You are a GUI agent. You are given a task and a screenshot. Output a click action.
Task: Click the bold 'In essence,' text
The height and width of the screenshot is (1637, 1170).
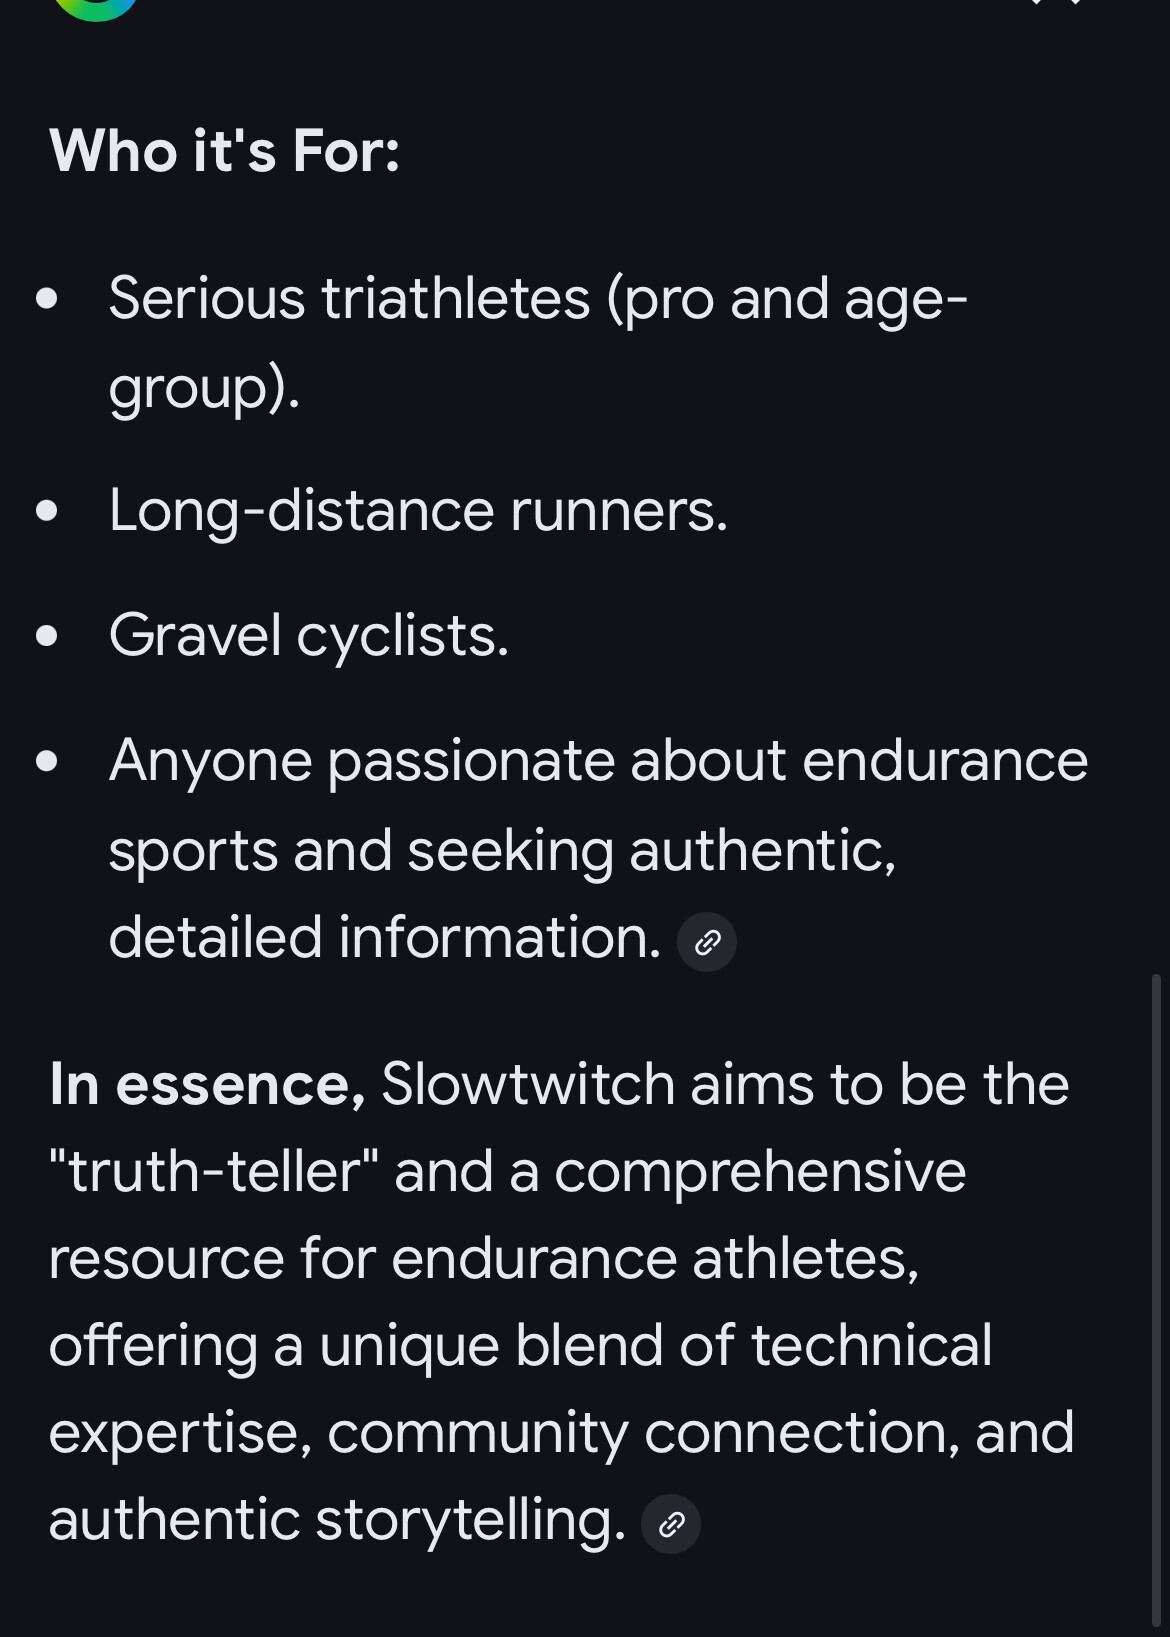click(x=207, y=1085)
